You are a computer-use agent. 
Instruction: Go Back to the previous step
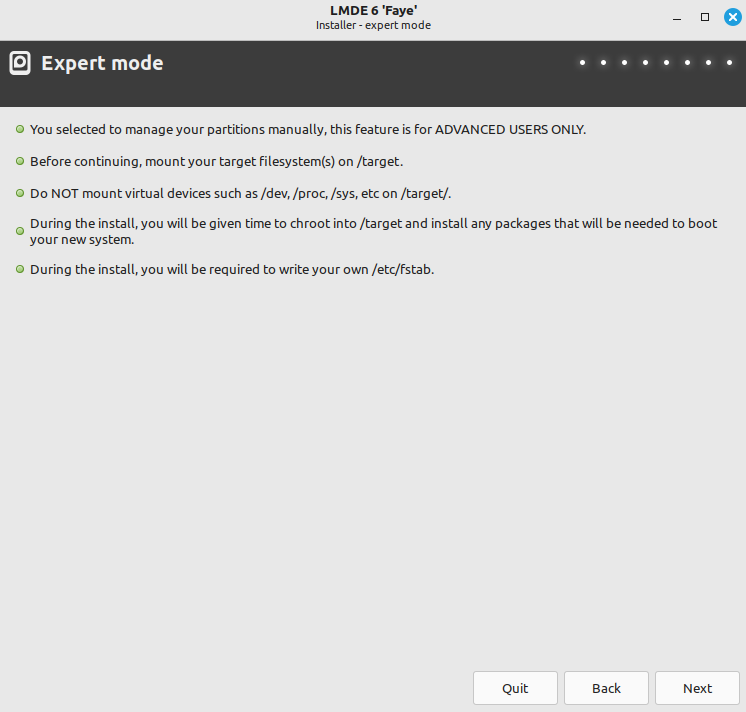pyautogui.click(x=606, y=688)
